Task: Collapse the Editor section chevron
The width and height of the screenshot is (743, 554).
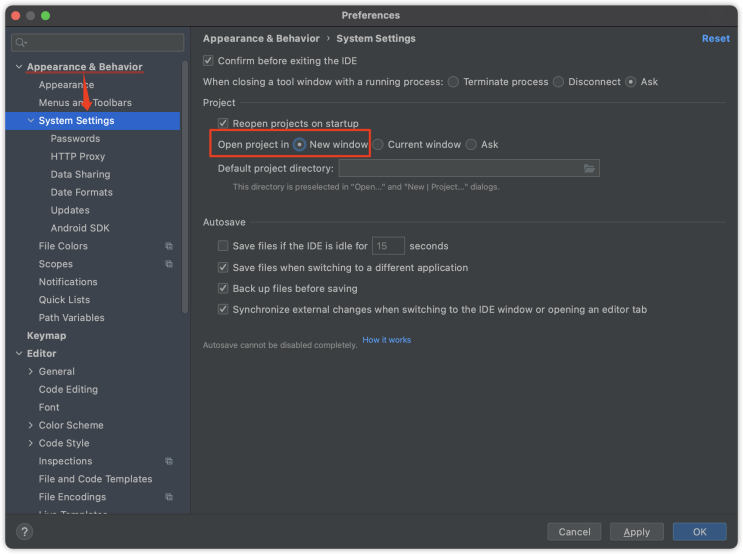Action: pos(19,354)
